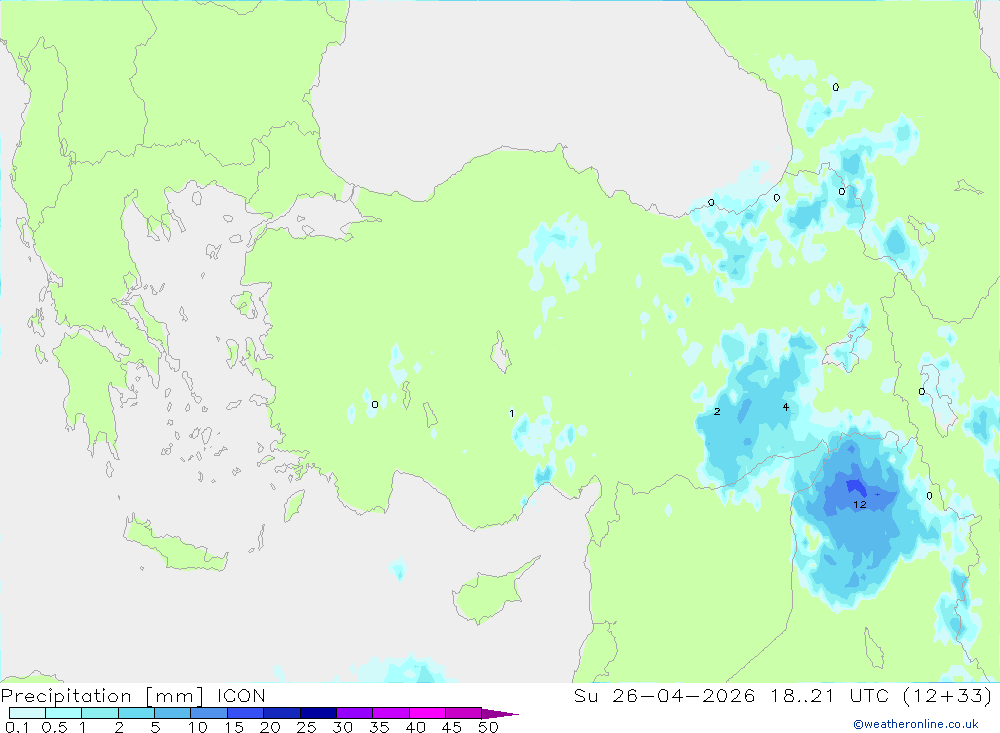Screen dimensions: 1000x733
Task: Click the '30' legend scale label
Action: click(x=342, y=727)
